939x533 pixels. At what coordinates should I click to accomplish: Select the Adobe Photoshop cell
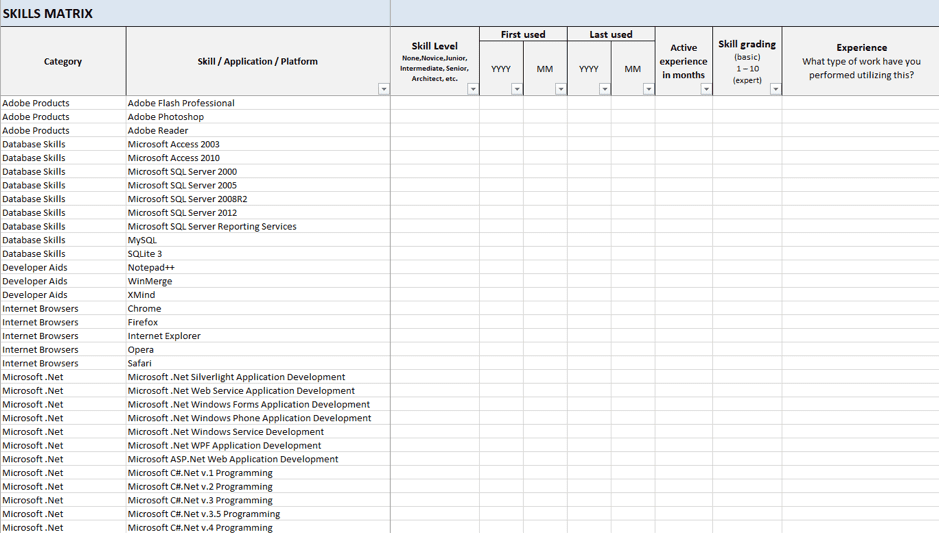(258, 117)
